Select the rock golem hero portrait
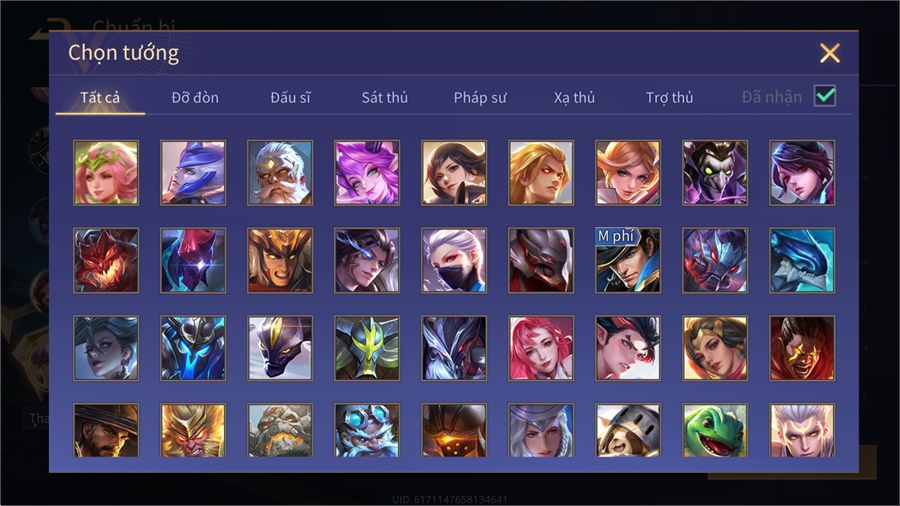This screenshot has width=900, height=506. pos(280,430)
